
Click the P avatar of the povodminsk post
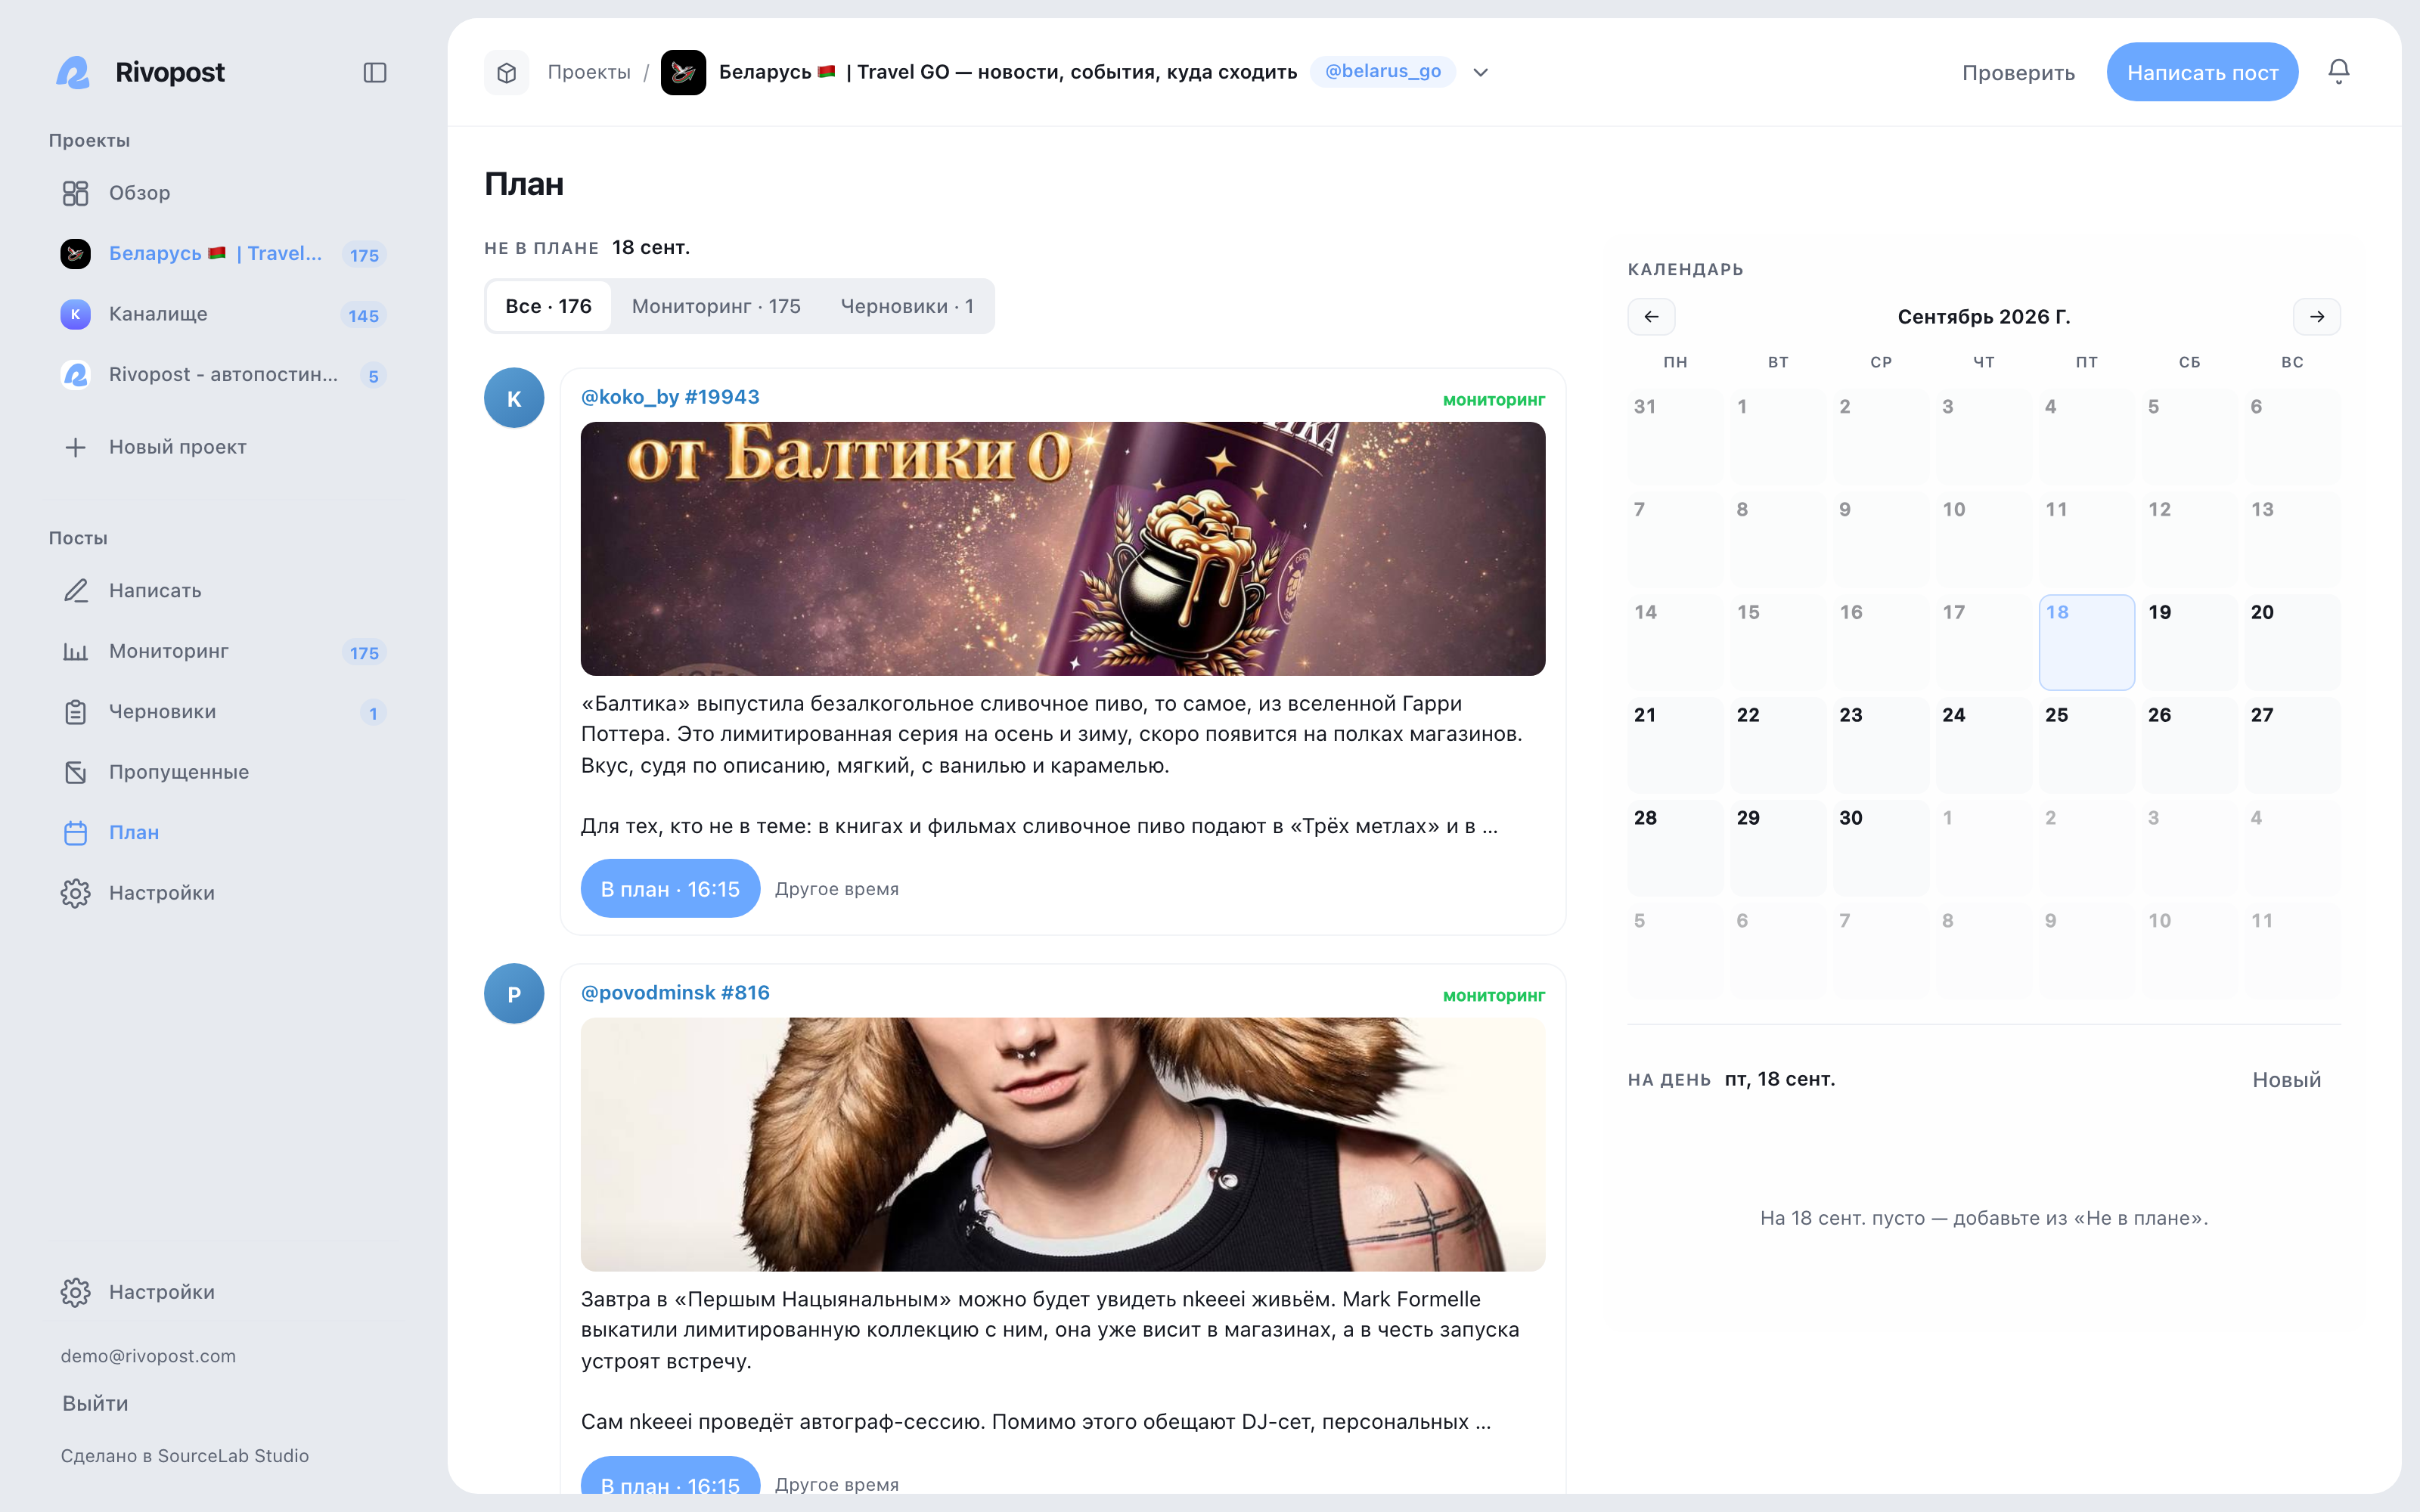click(x=514, y=993)
